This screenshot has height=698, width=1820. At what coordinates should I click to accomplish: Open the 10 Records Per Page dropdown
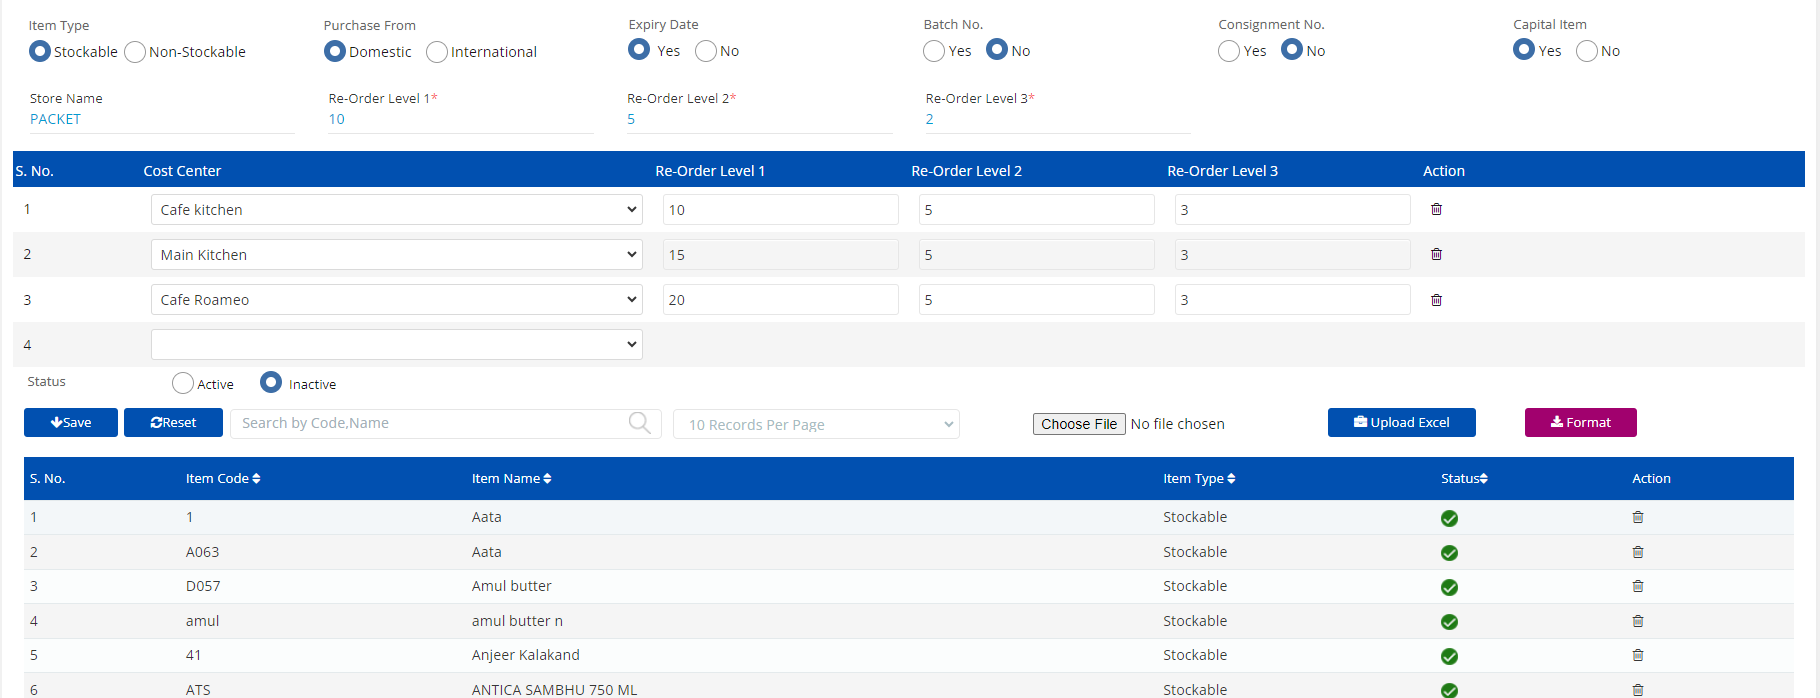816,424
